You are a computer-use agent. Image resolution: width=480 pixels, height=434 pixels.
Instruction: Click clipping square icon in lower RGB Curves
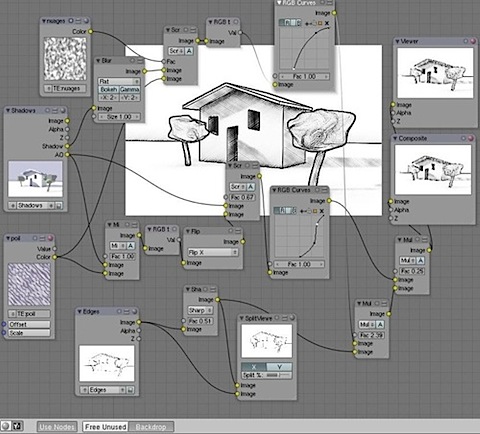tap(315, 211)
